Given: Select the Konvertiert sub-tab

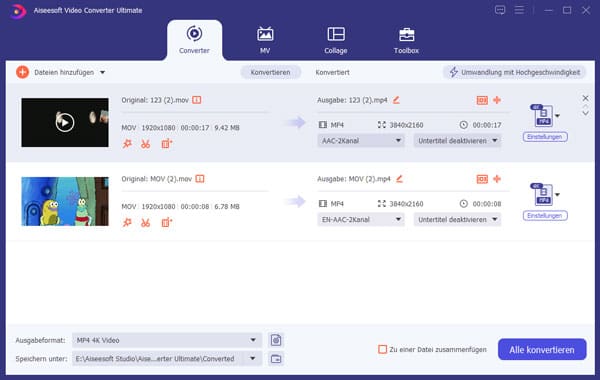Looking at the screenshot, I should 332,72.
